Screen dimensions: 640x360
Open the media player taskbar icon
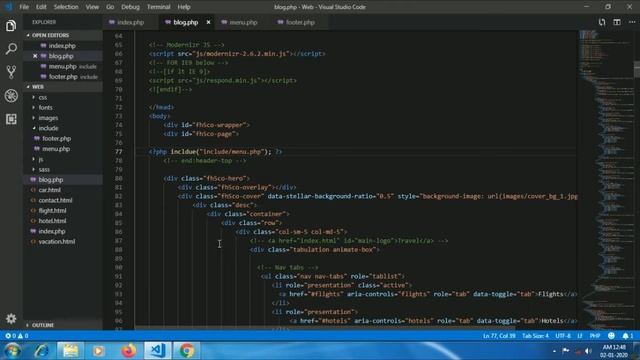pyautogui.click(x=98, y=351)
